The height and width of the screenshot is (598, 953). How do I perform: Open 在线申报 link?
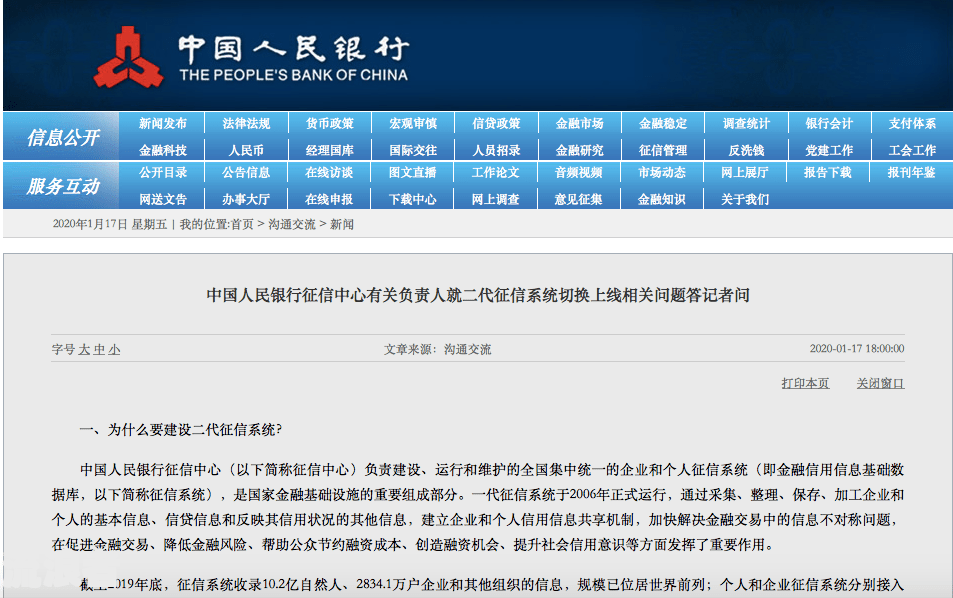tap(329, 199)
